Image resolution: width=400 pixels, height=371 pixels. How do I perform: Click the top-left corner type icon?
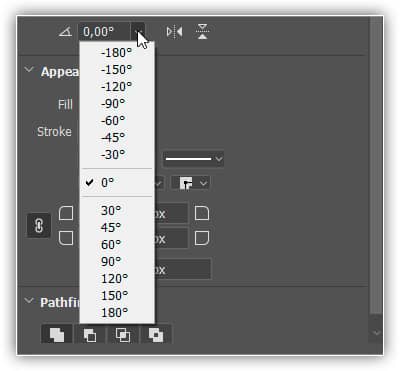click(66, 213)
